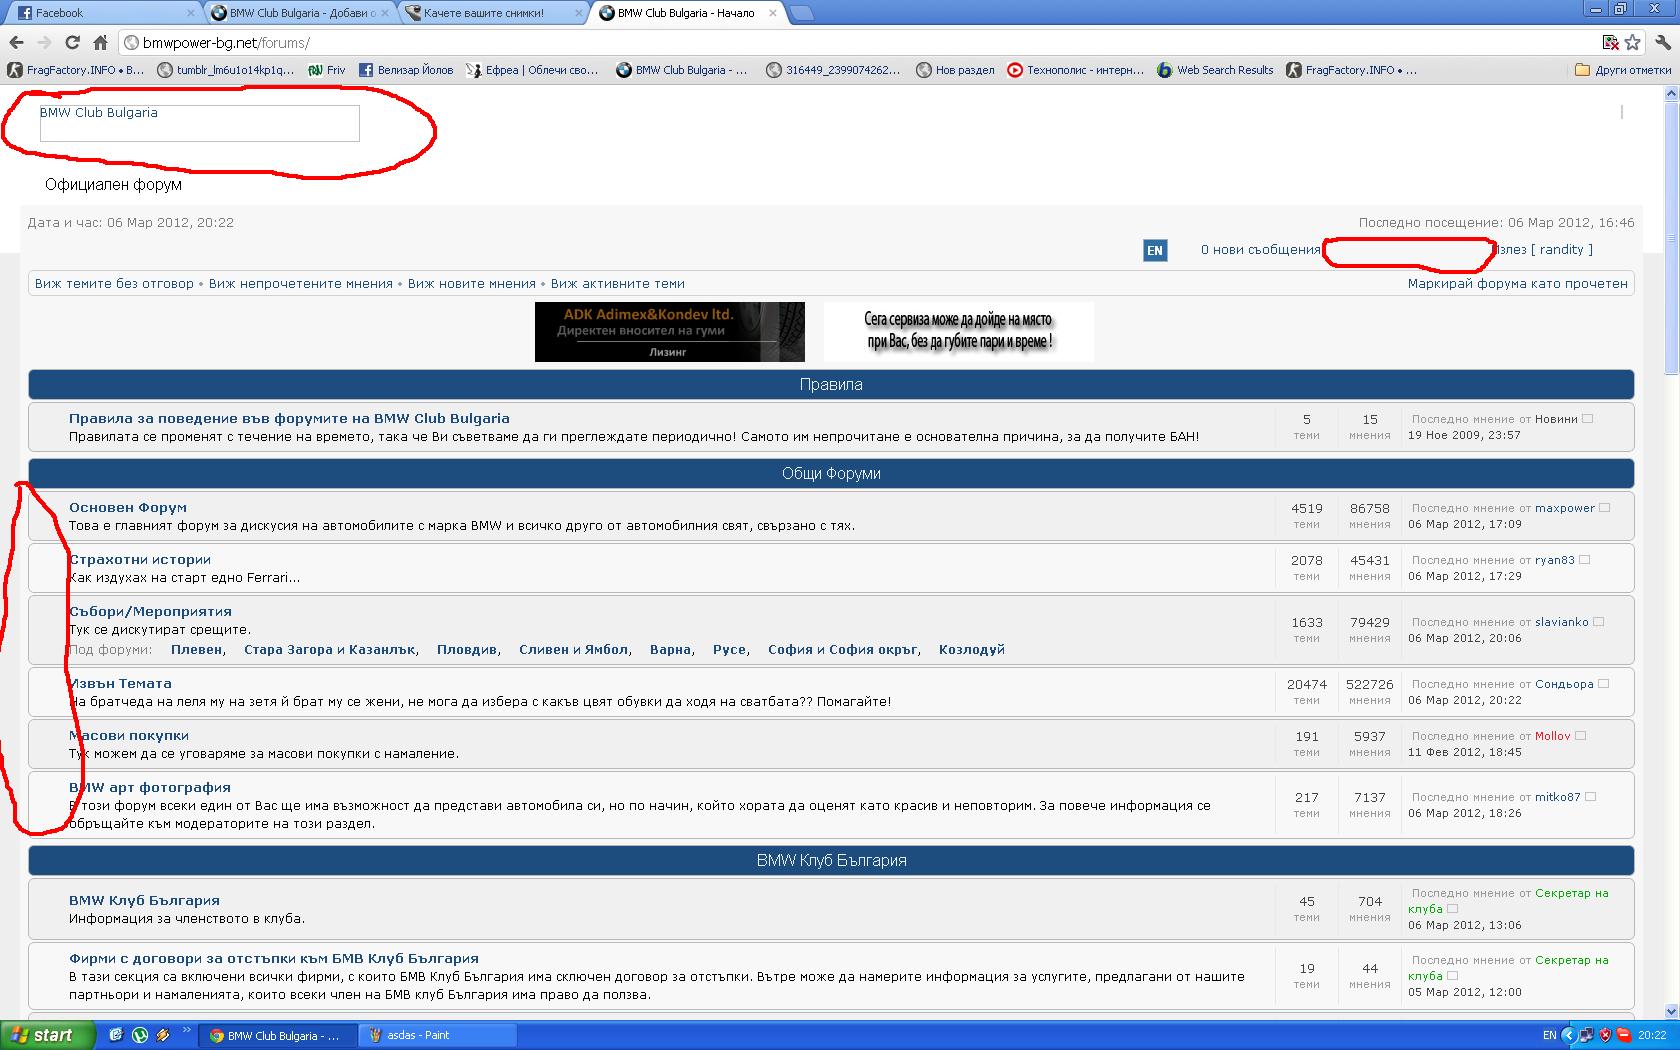The height and width of the screenshot is (1050, 1680).
Task: Open the Chrome wrench settings menu
Action: coord(1663,43)
